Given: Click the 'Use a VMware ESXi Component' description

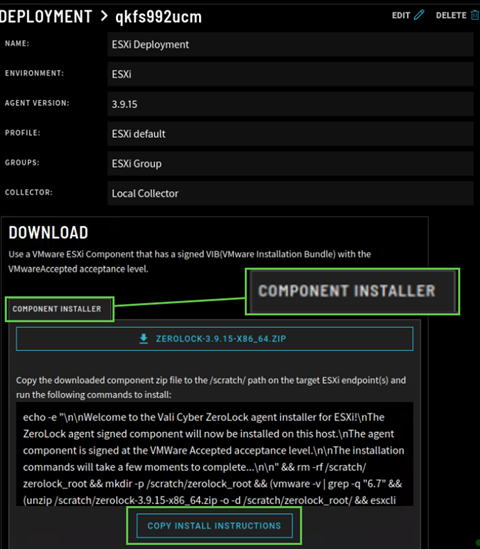Looking at the screenshot, I should (189, 262).
